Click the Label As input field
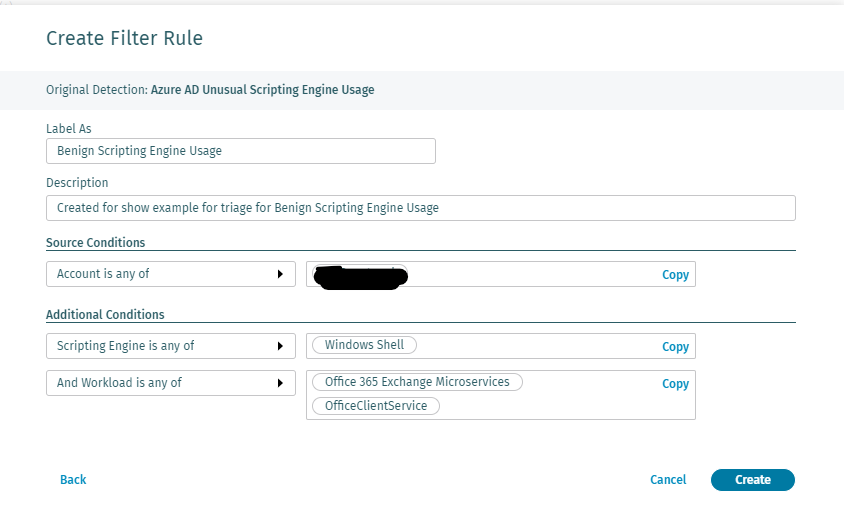This screenshot has height=513, width=844. 241,151
